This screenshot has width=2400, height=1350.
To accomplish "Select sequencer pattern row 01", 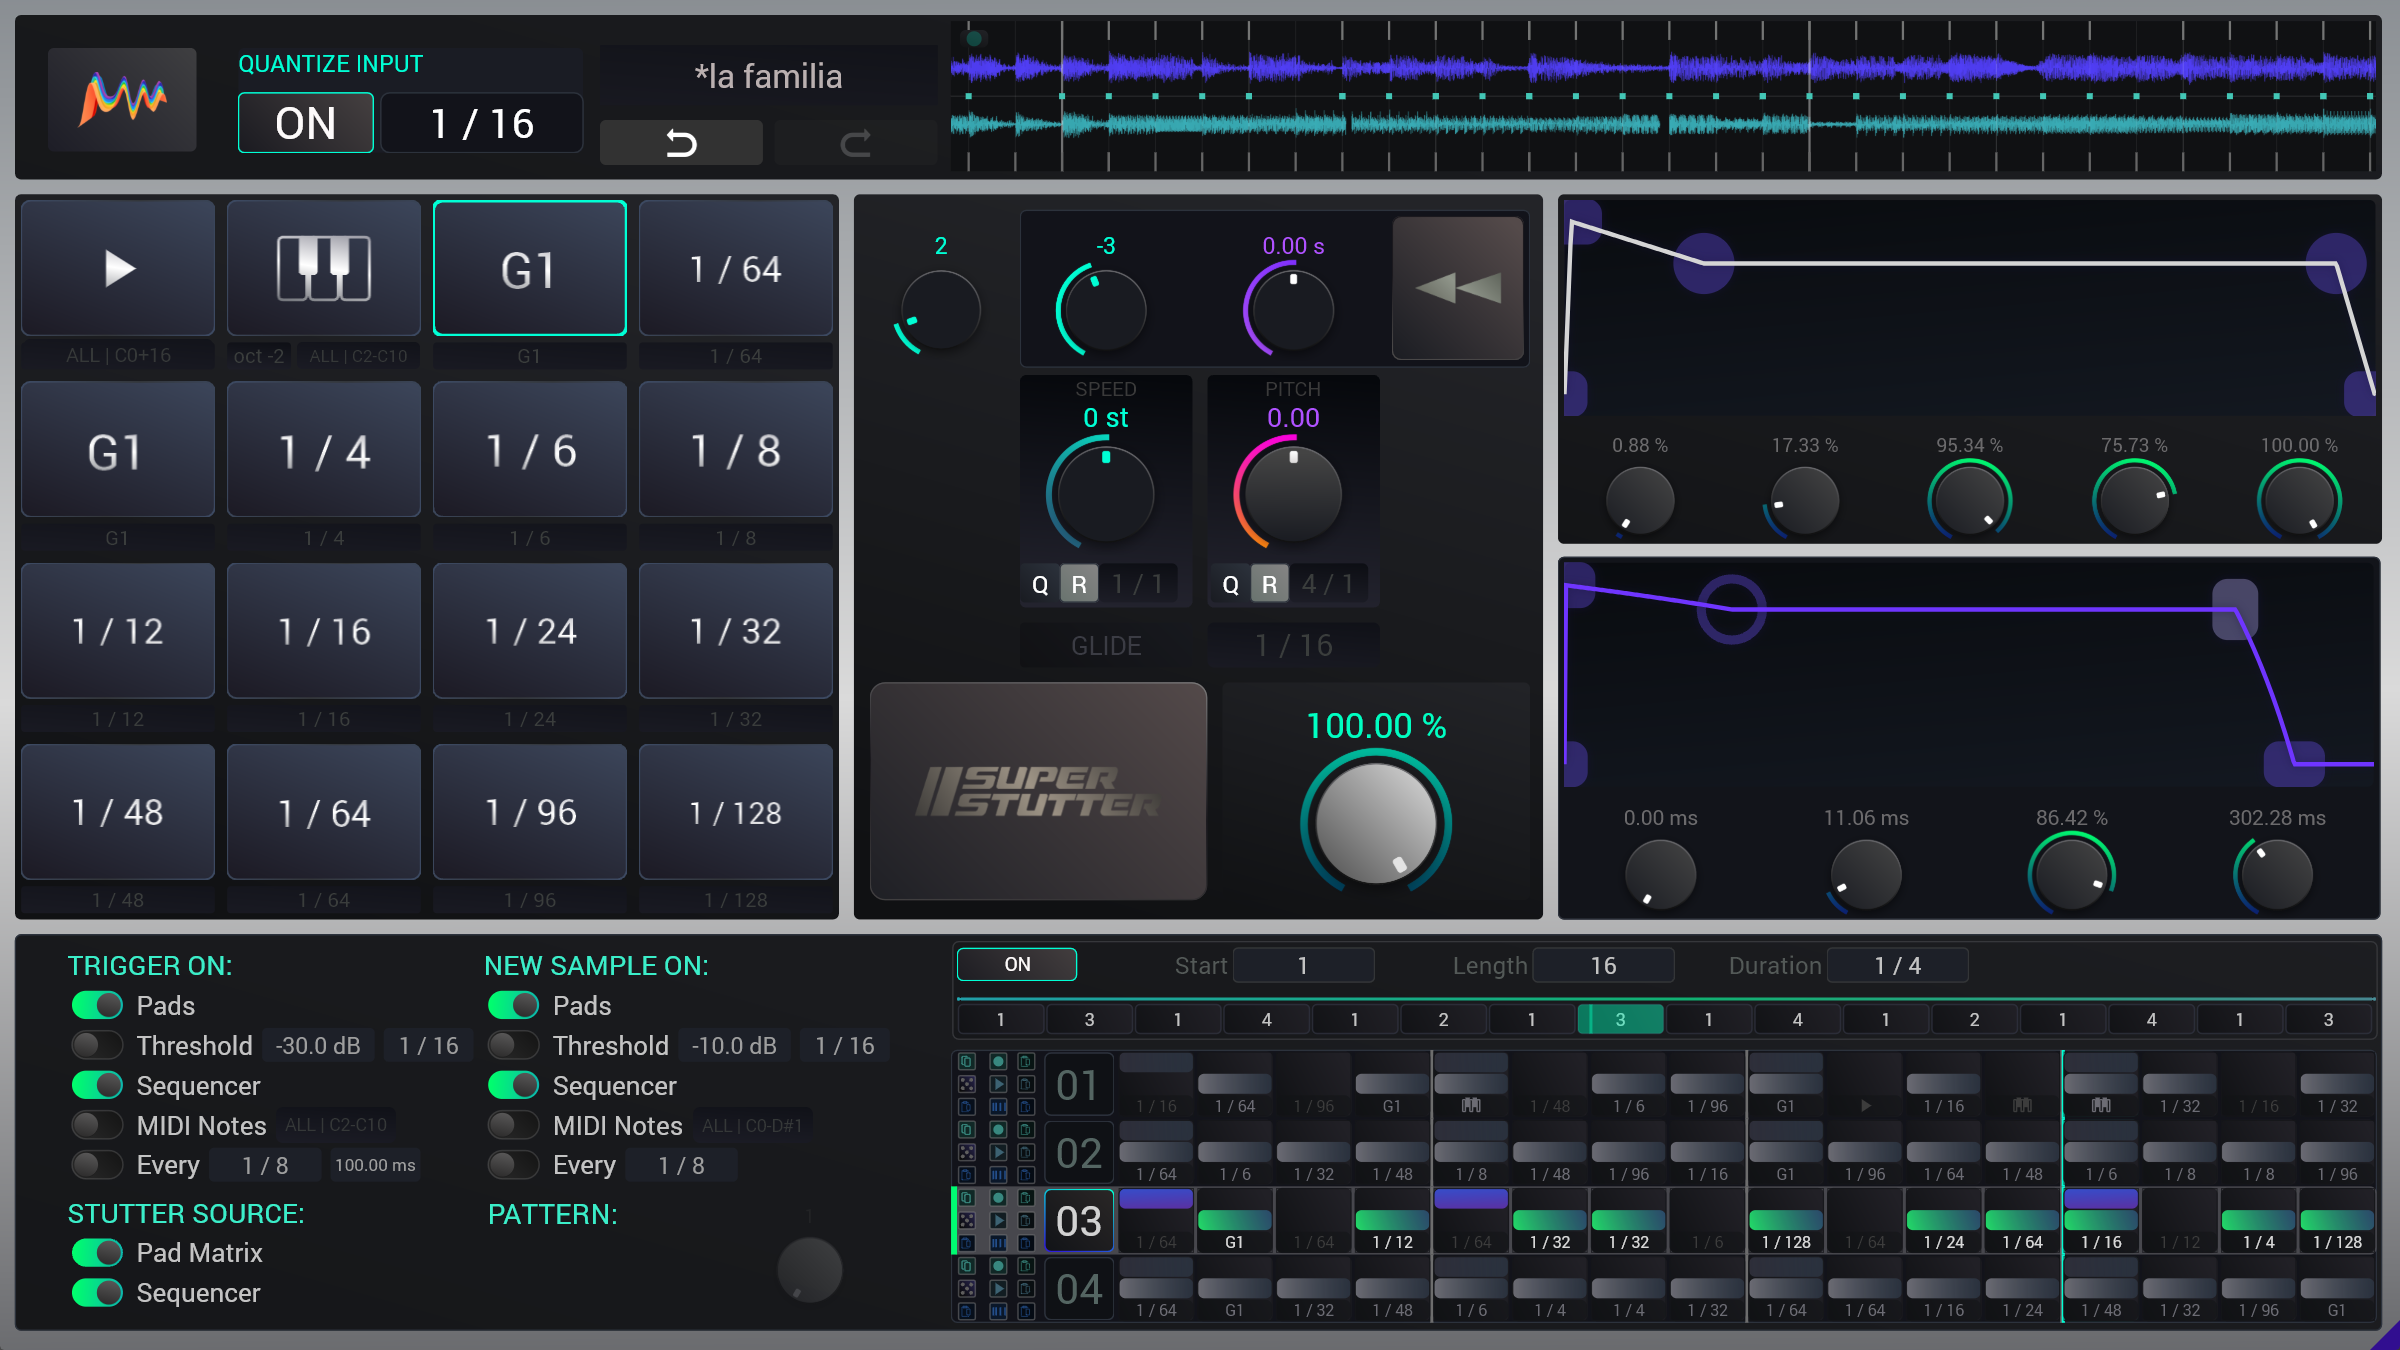I will click(x=1078, y=1085).
